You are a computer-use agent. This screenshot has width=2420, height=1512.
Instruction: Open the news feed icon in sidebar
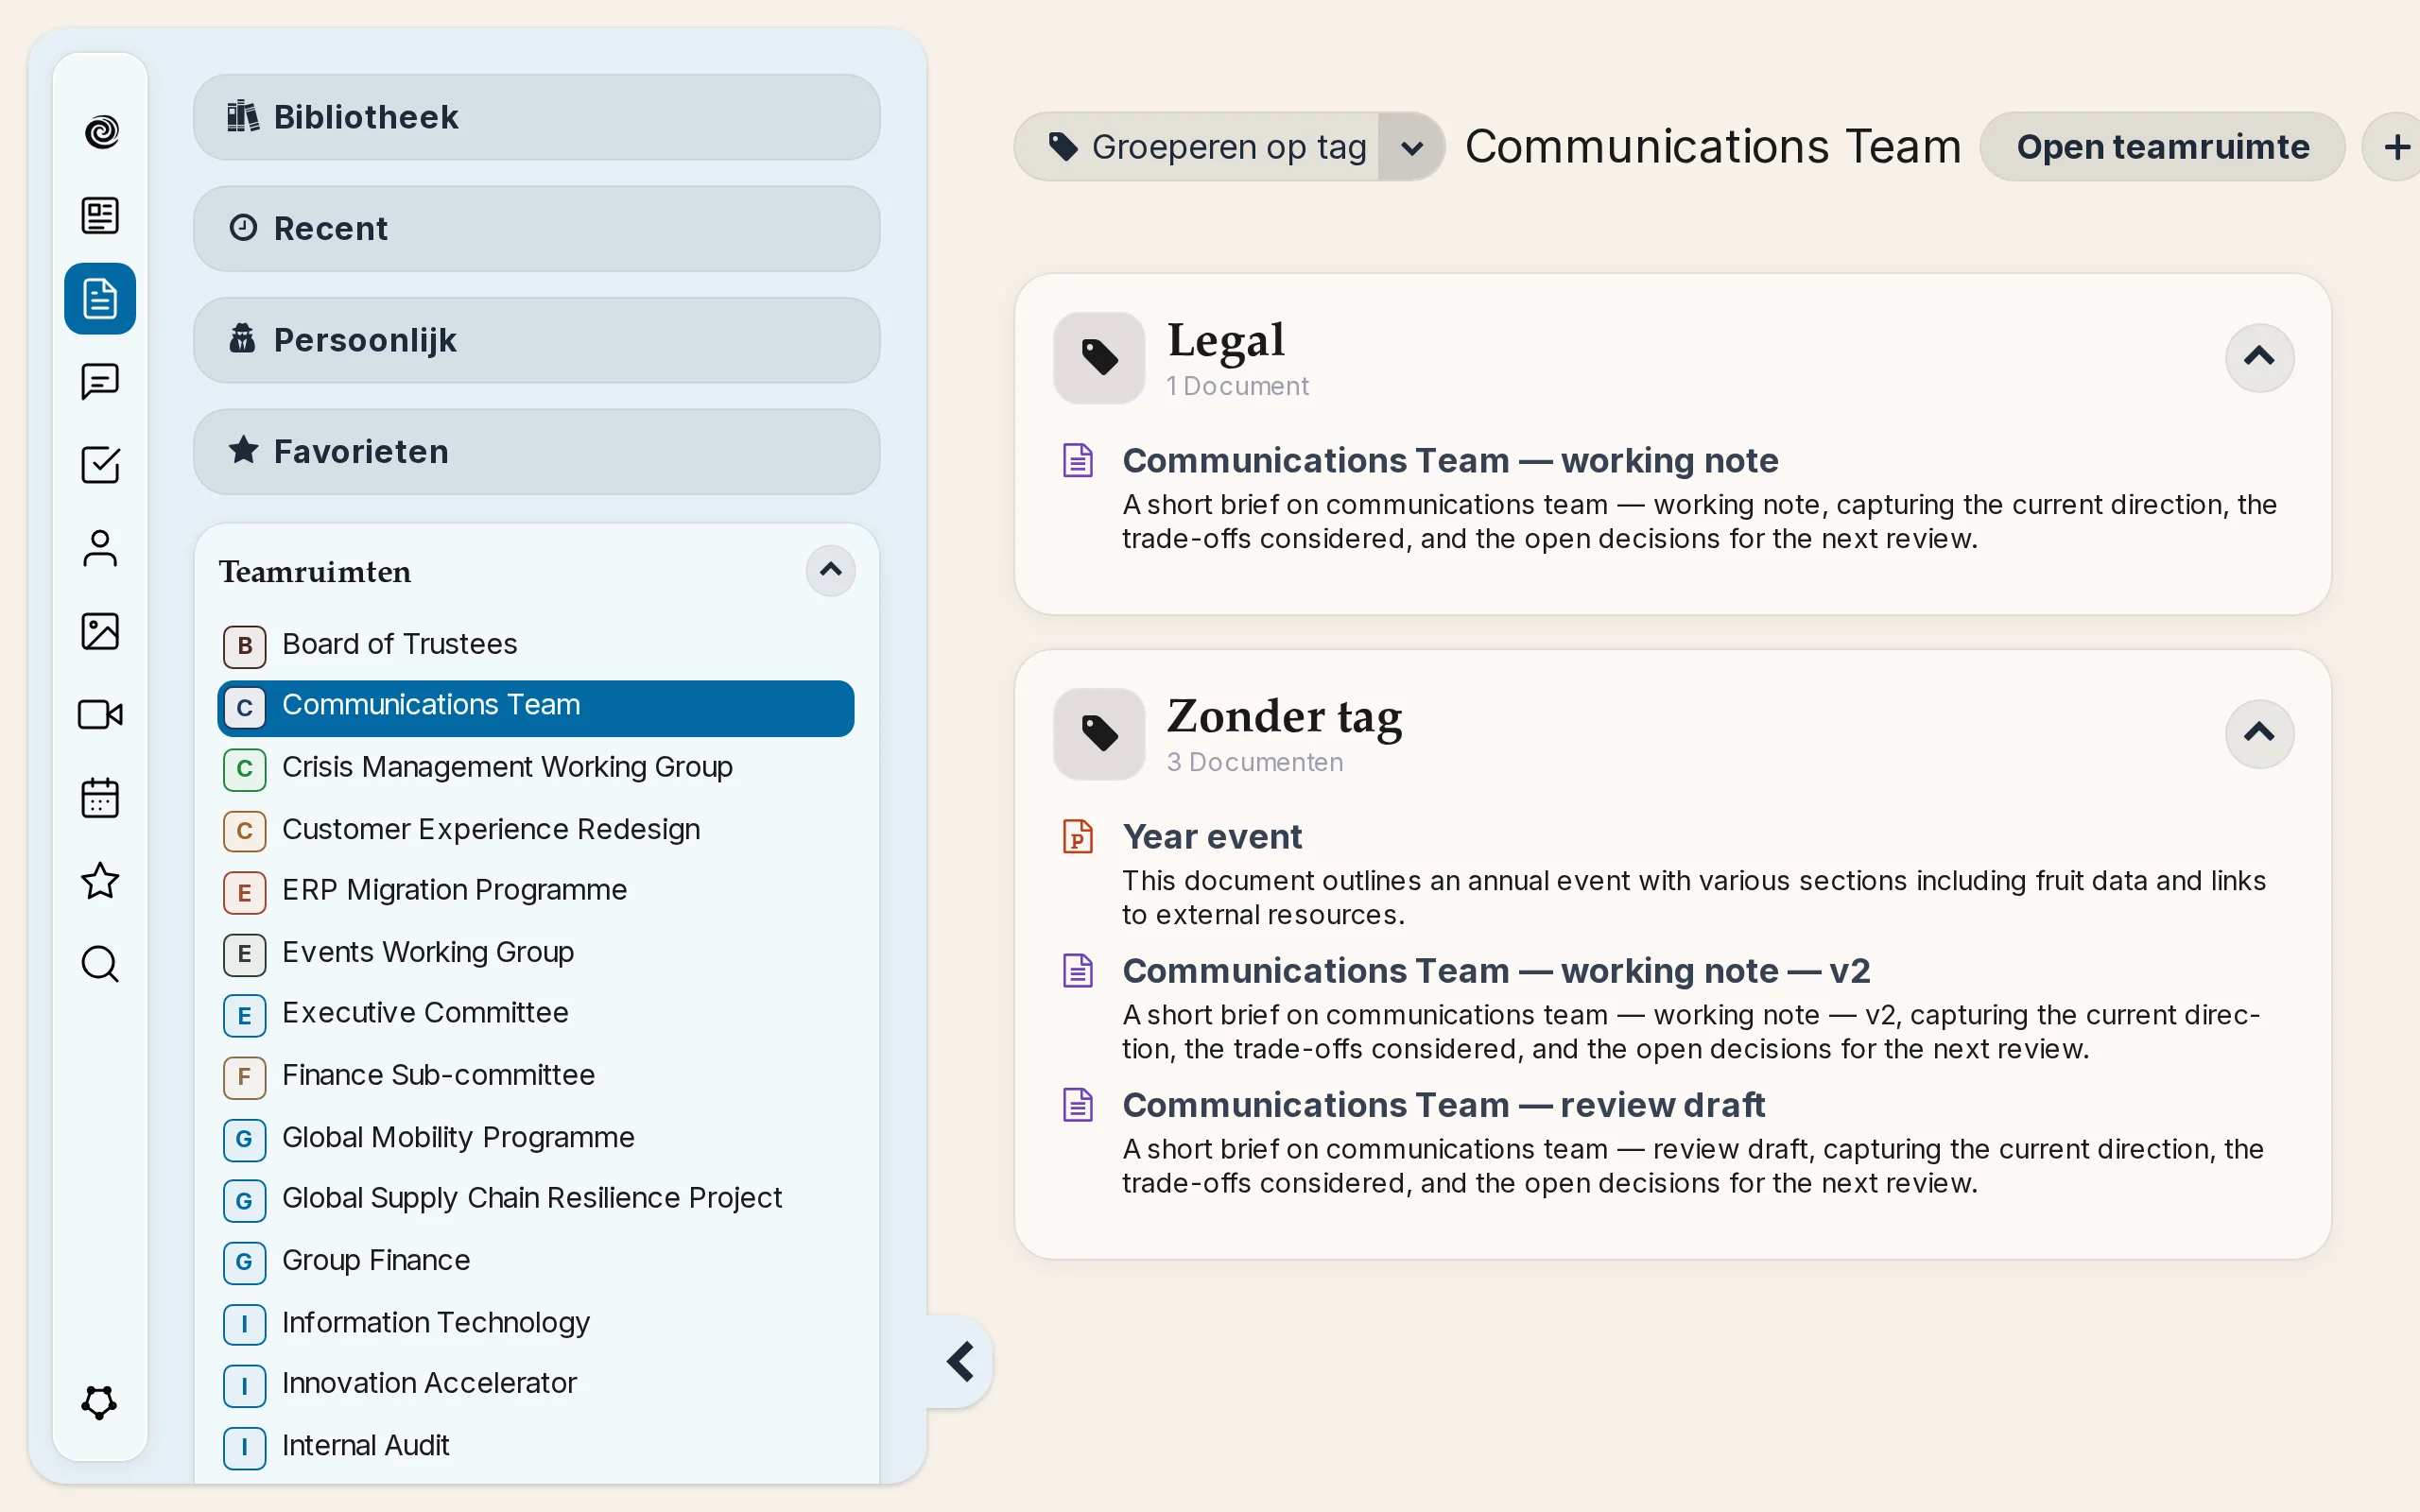pos(100,215)
